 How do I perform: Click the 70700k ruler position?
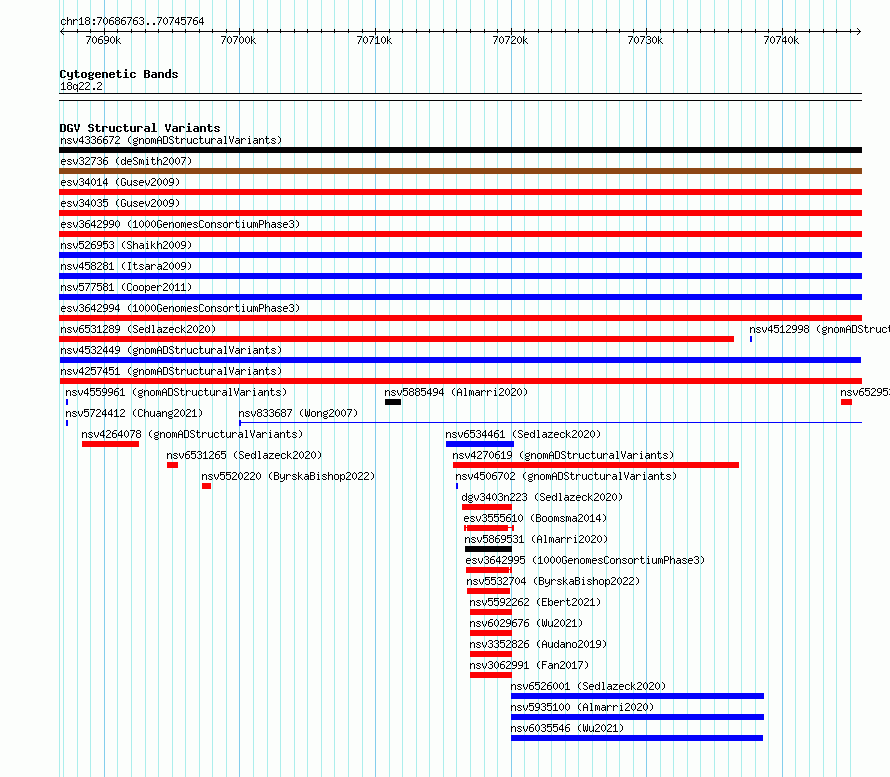[238, 40]
